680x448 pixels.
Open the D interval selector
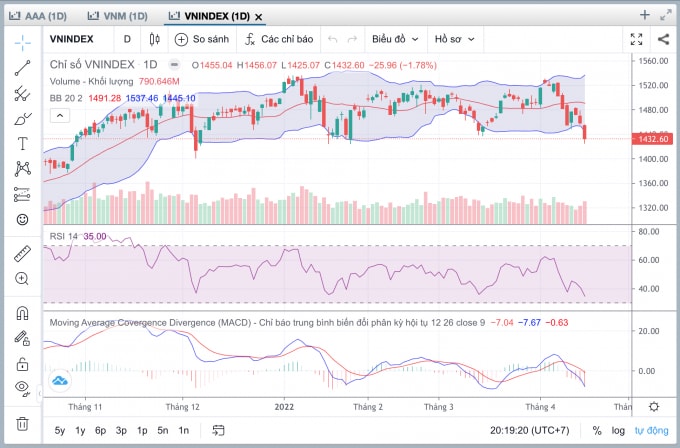coord(127,39)
